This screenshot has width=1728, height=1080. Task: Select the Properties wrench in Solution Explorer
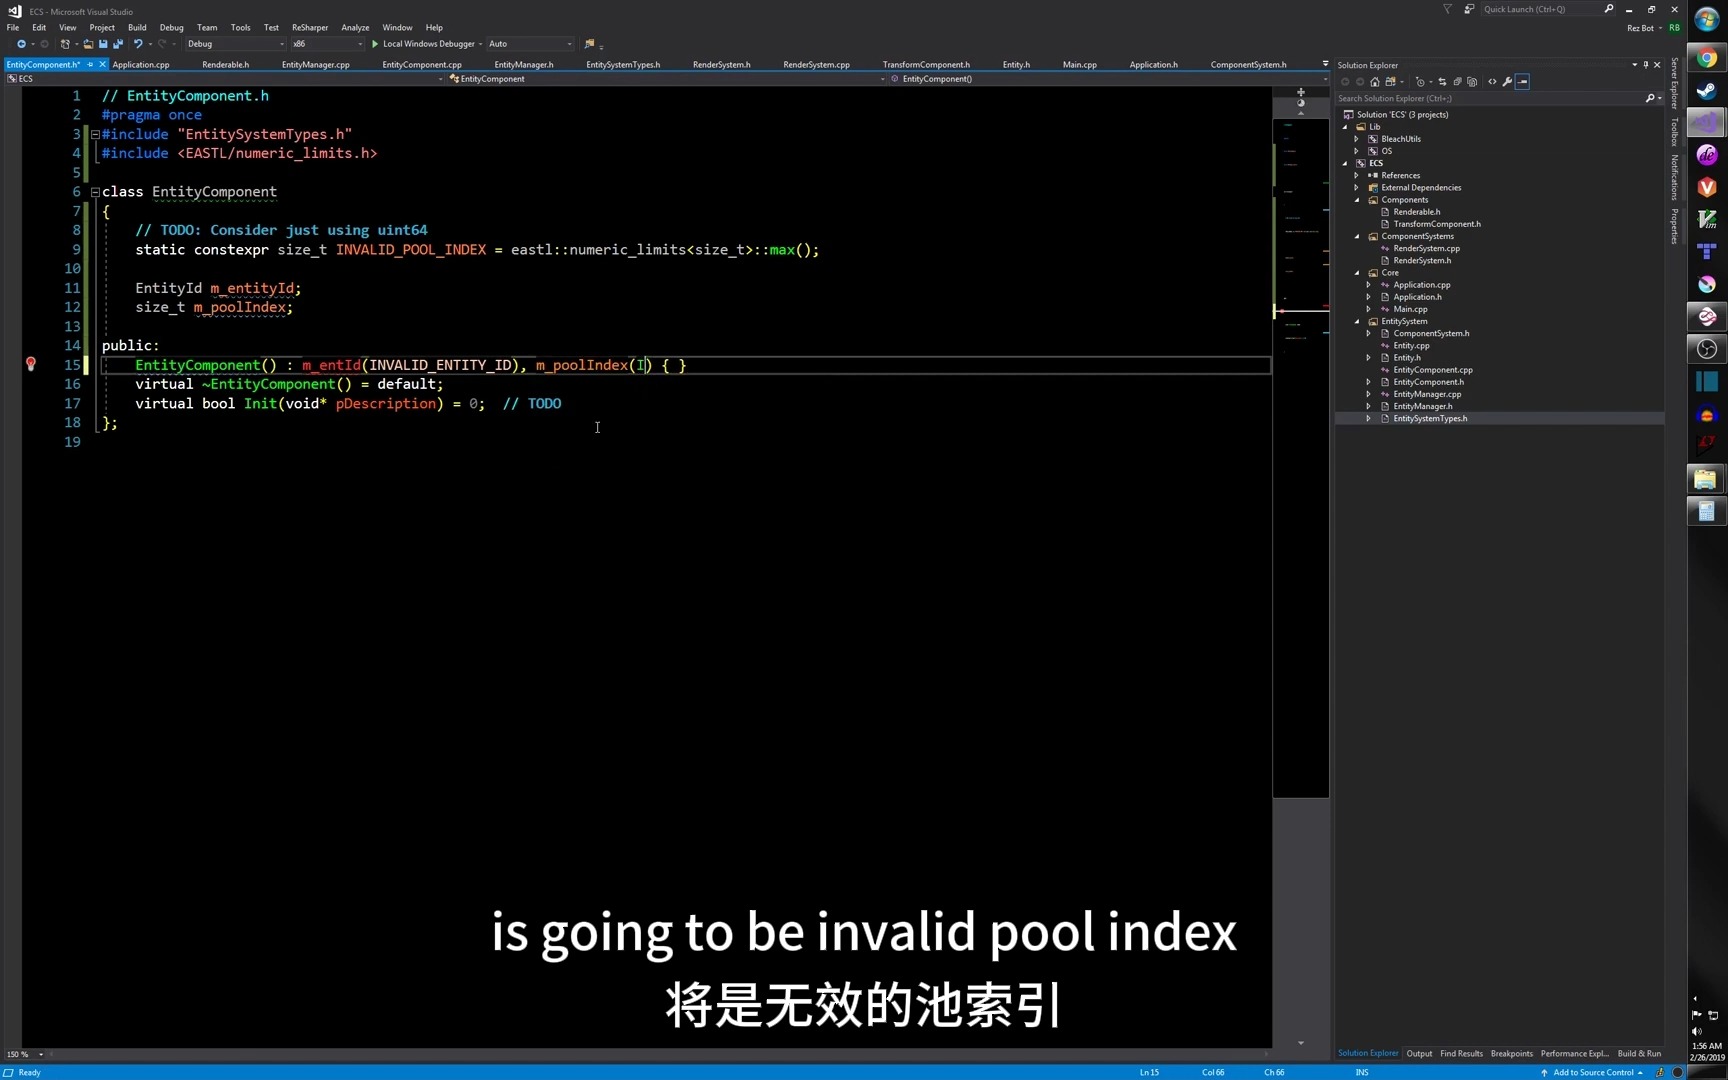[x=1508, y=82]
